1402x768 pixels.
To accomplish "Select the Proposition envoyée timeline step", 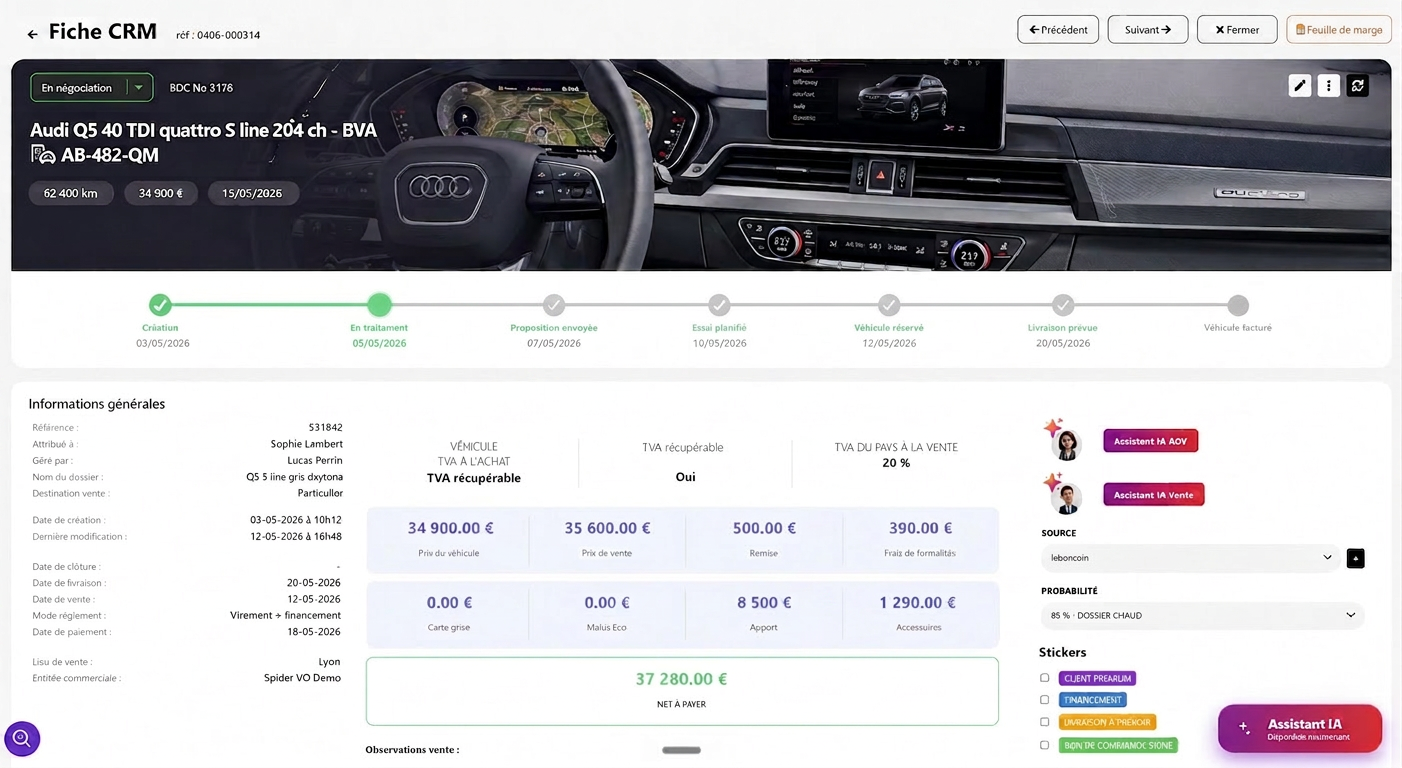I will tap(554, 305).
